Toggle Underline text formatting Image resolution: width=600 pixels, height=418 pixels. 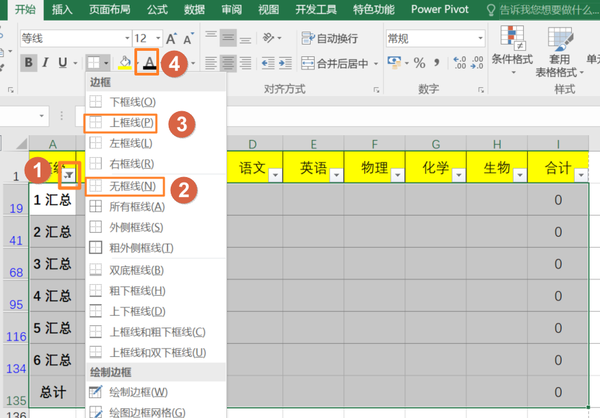click(62, 63)
